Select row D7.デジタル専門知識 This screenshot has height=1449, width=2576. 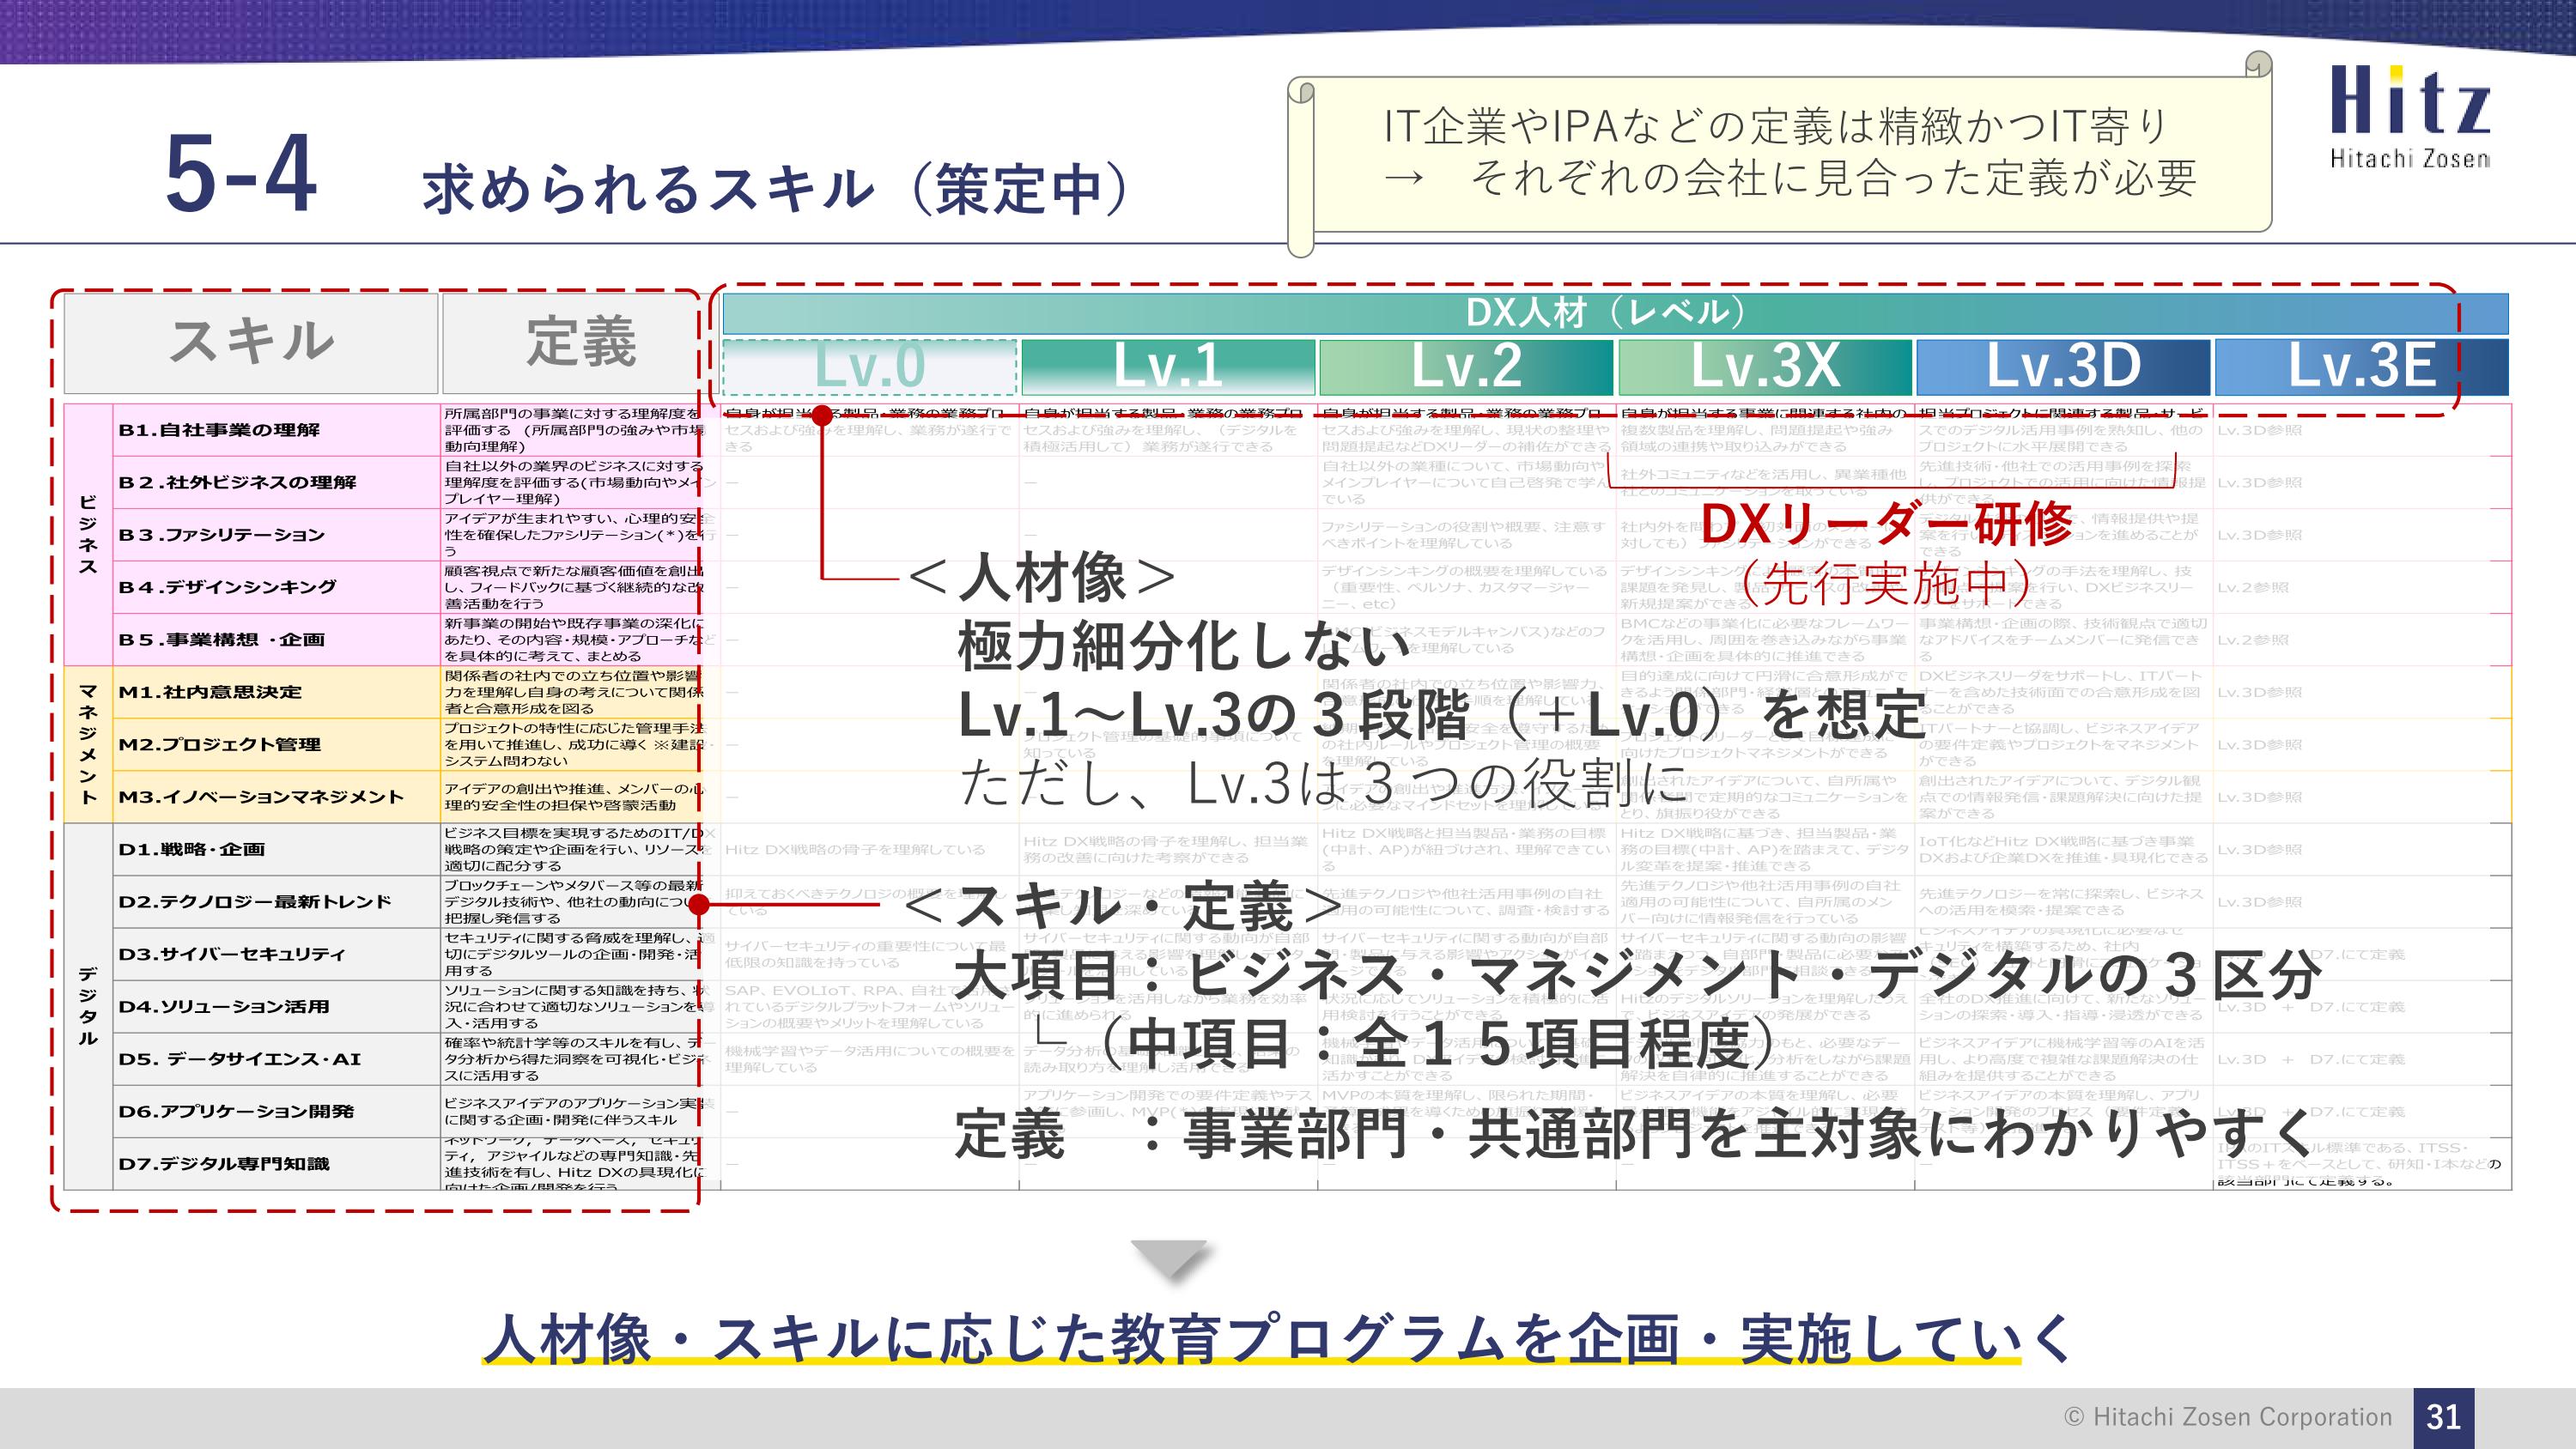tap(223, 1164)
